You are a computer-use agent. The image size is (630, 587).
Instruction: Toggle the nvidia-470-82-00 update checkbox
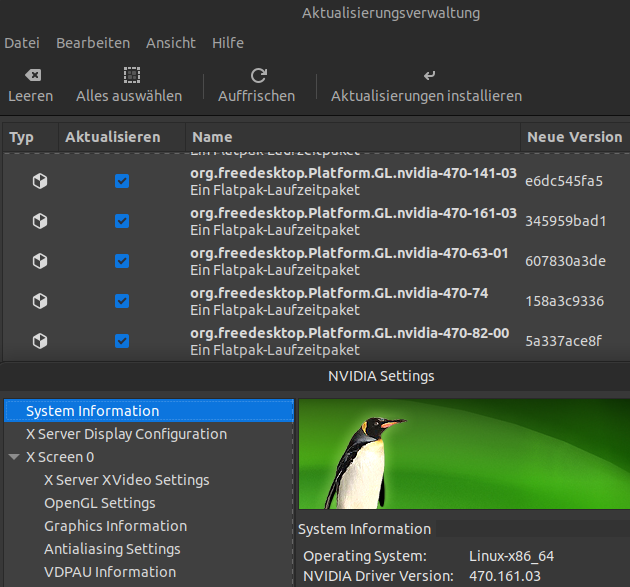[122, 341]
